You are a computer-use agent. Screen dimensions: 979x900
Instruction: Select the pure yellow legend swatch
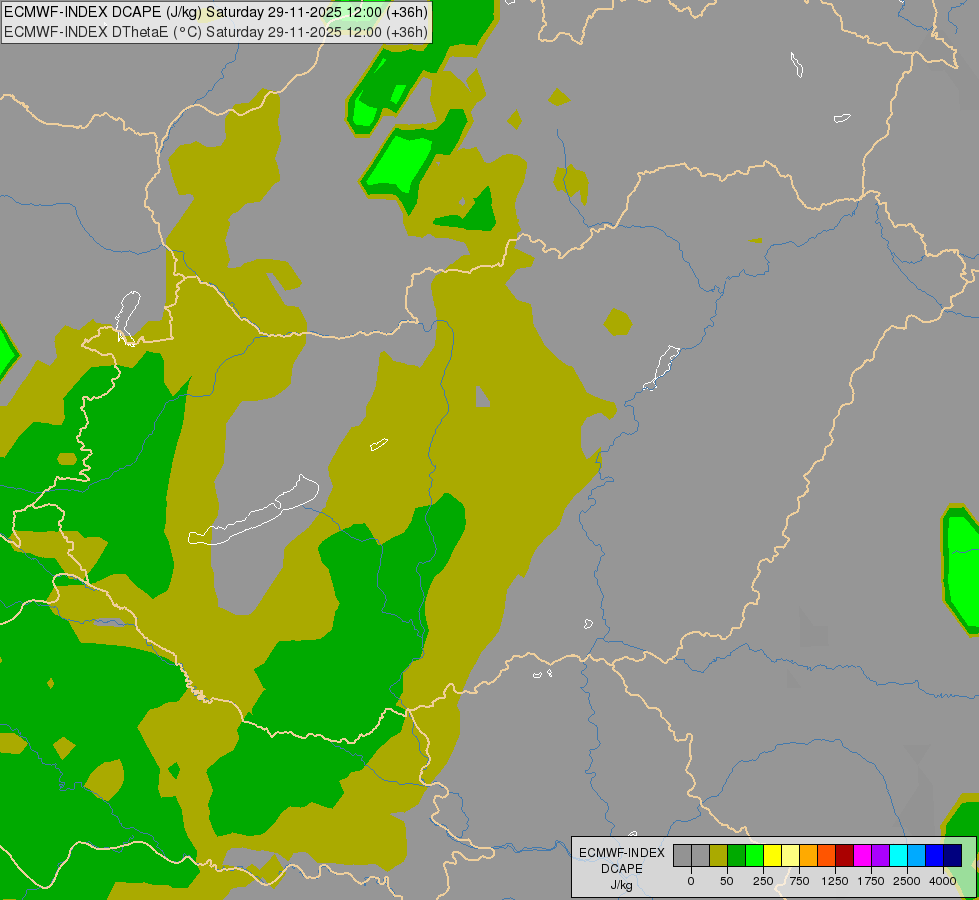(x=773, y=856)
